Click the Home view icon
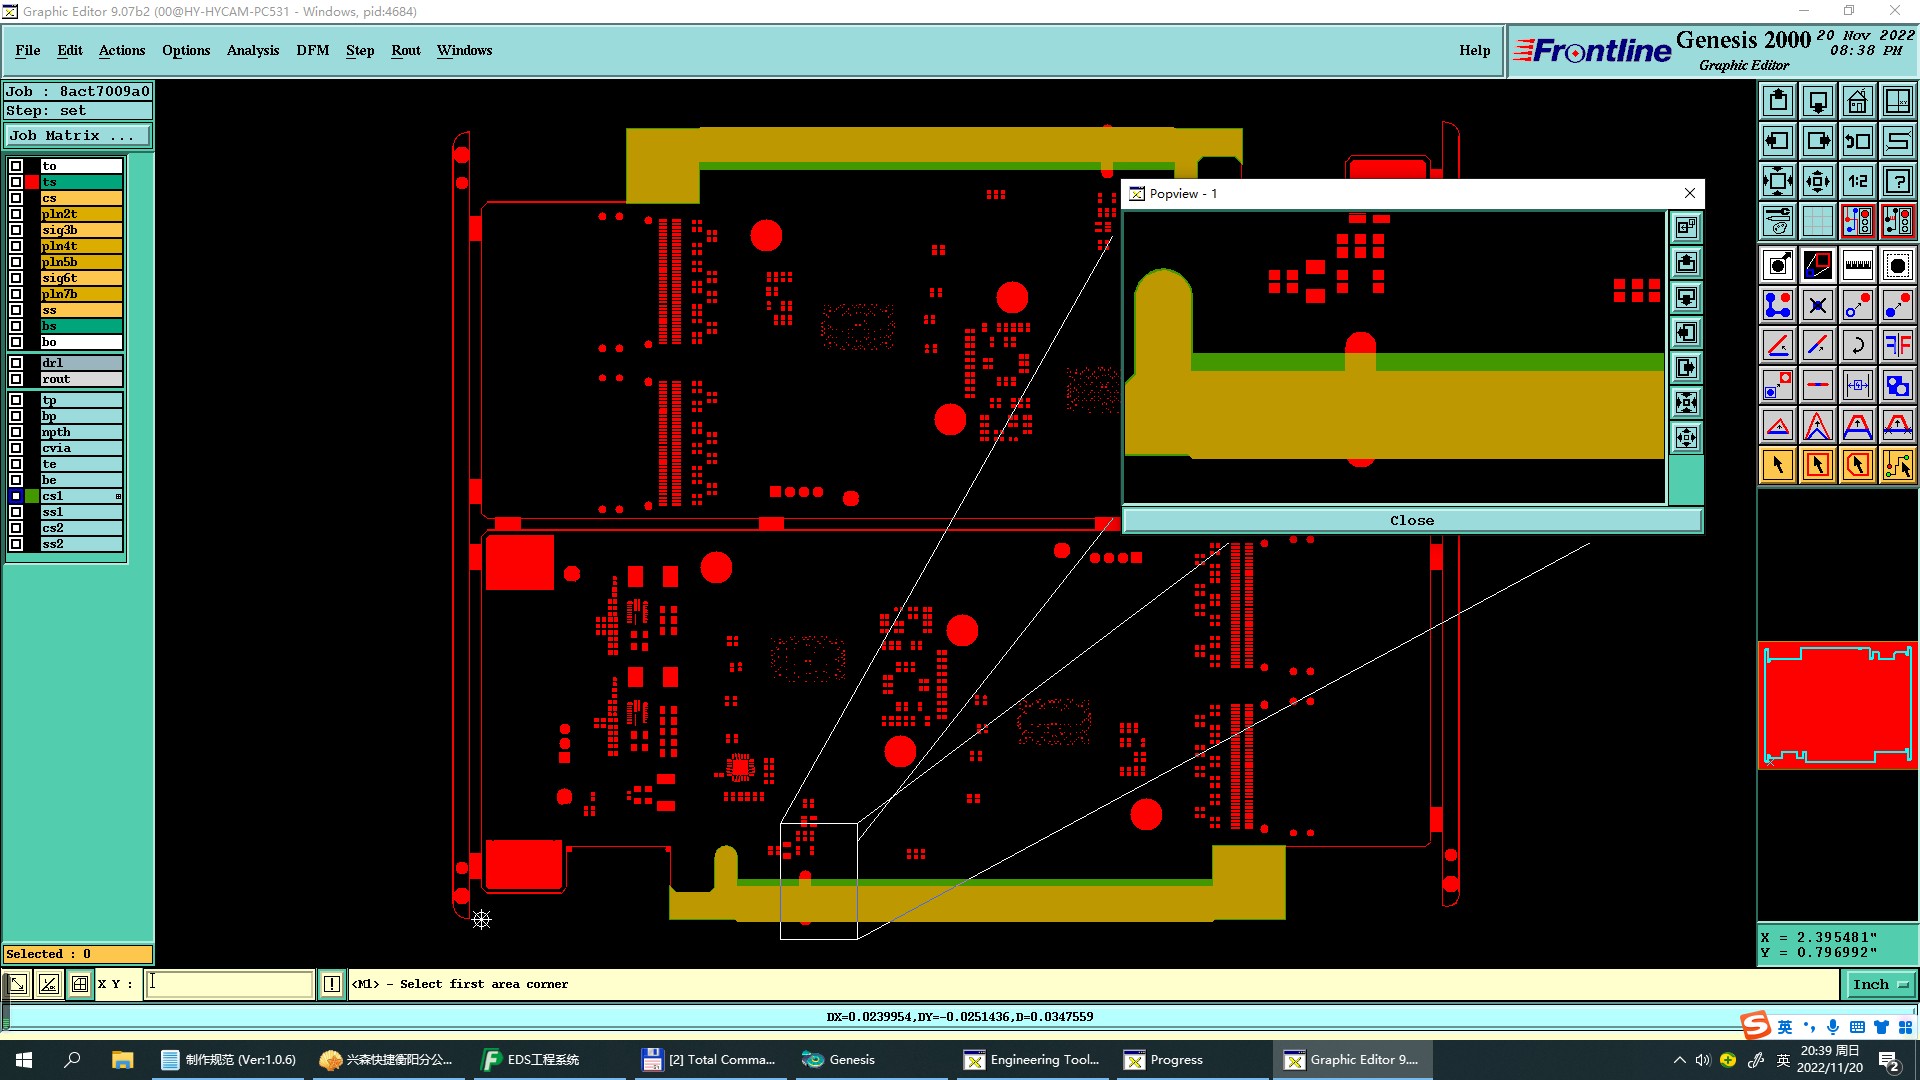1920x1080 pixels. tap(1857, 101)
